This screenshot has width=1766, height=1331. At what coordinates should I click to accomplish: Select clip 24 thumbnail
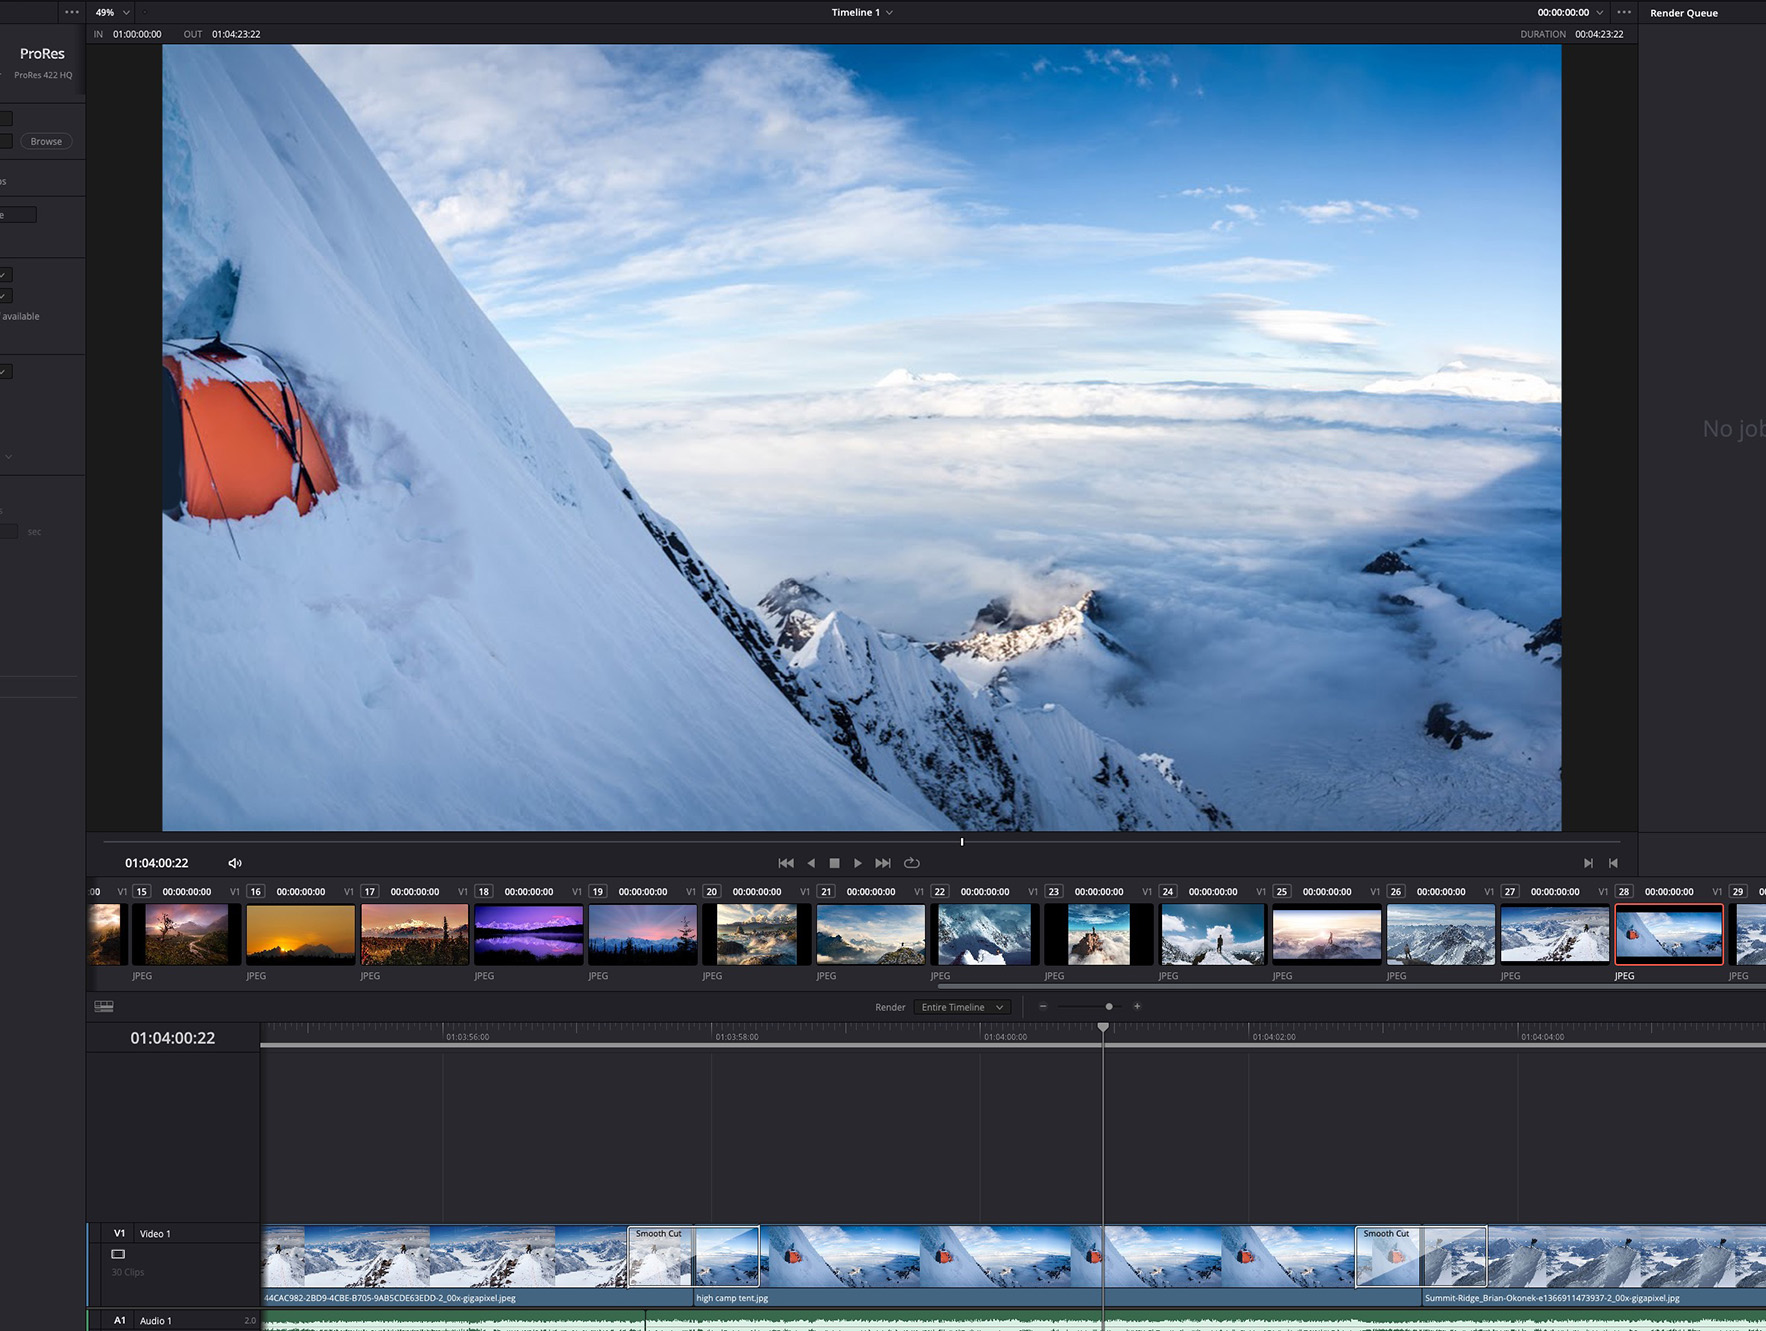click(1212, 935)
